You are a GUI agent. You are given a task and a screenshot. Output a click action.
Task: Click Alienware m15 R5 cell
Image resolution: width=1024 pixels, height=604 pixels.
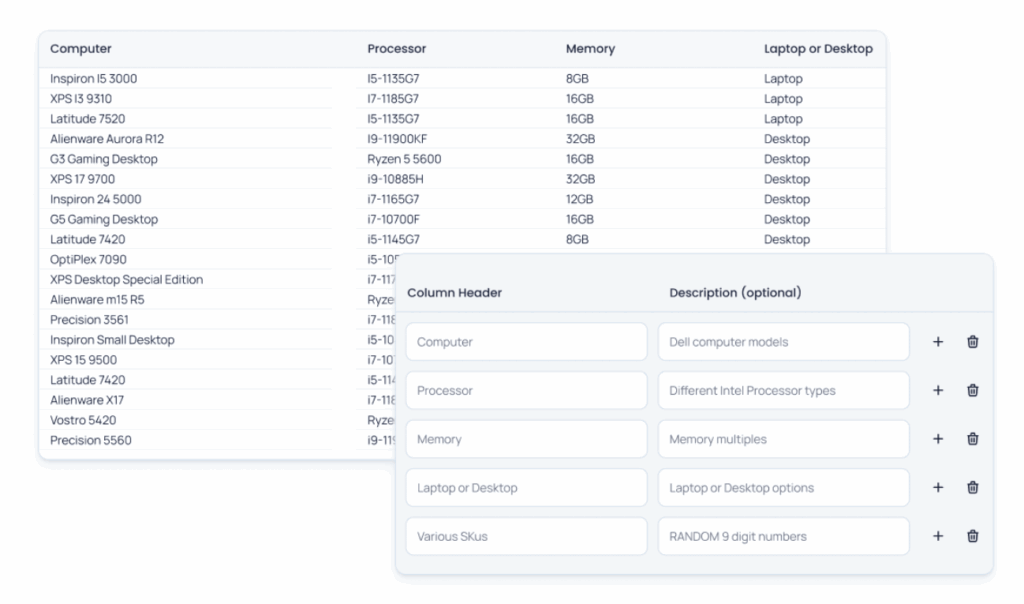pyautogui.click(x=97, y=300)
